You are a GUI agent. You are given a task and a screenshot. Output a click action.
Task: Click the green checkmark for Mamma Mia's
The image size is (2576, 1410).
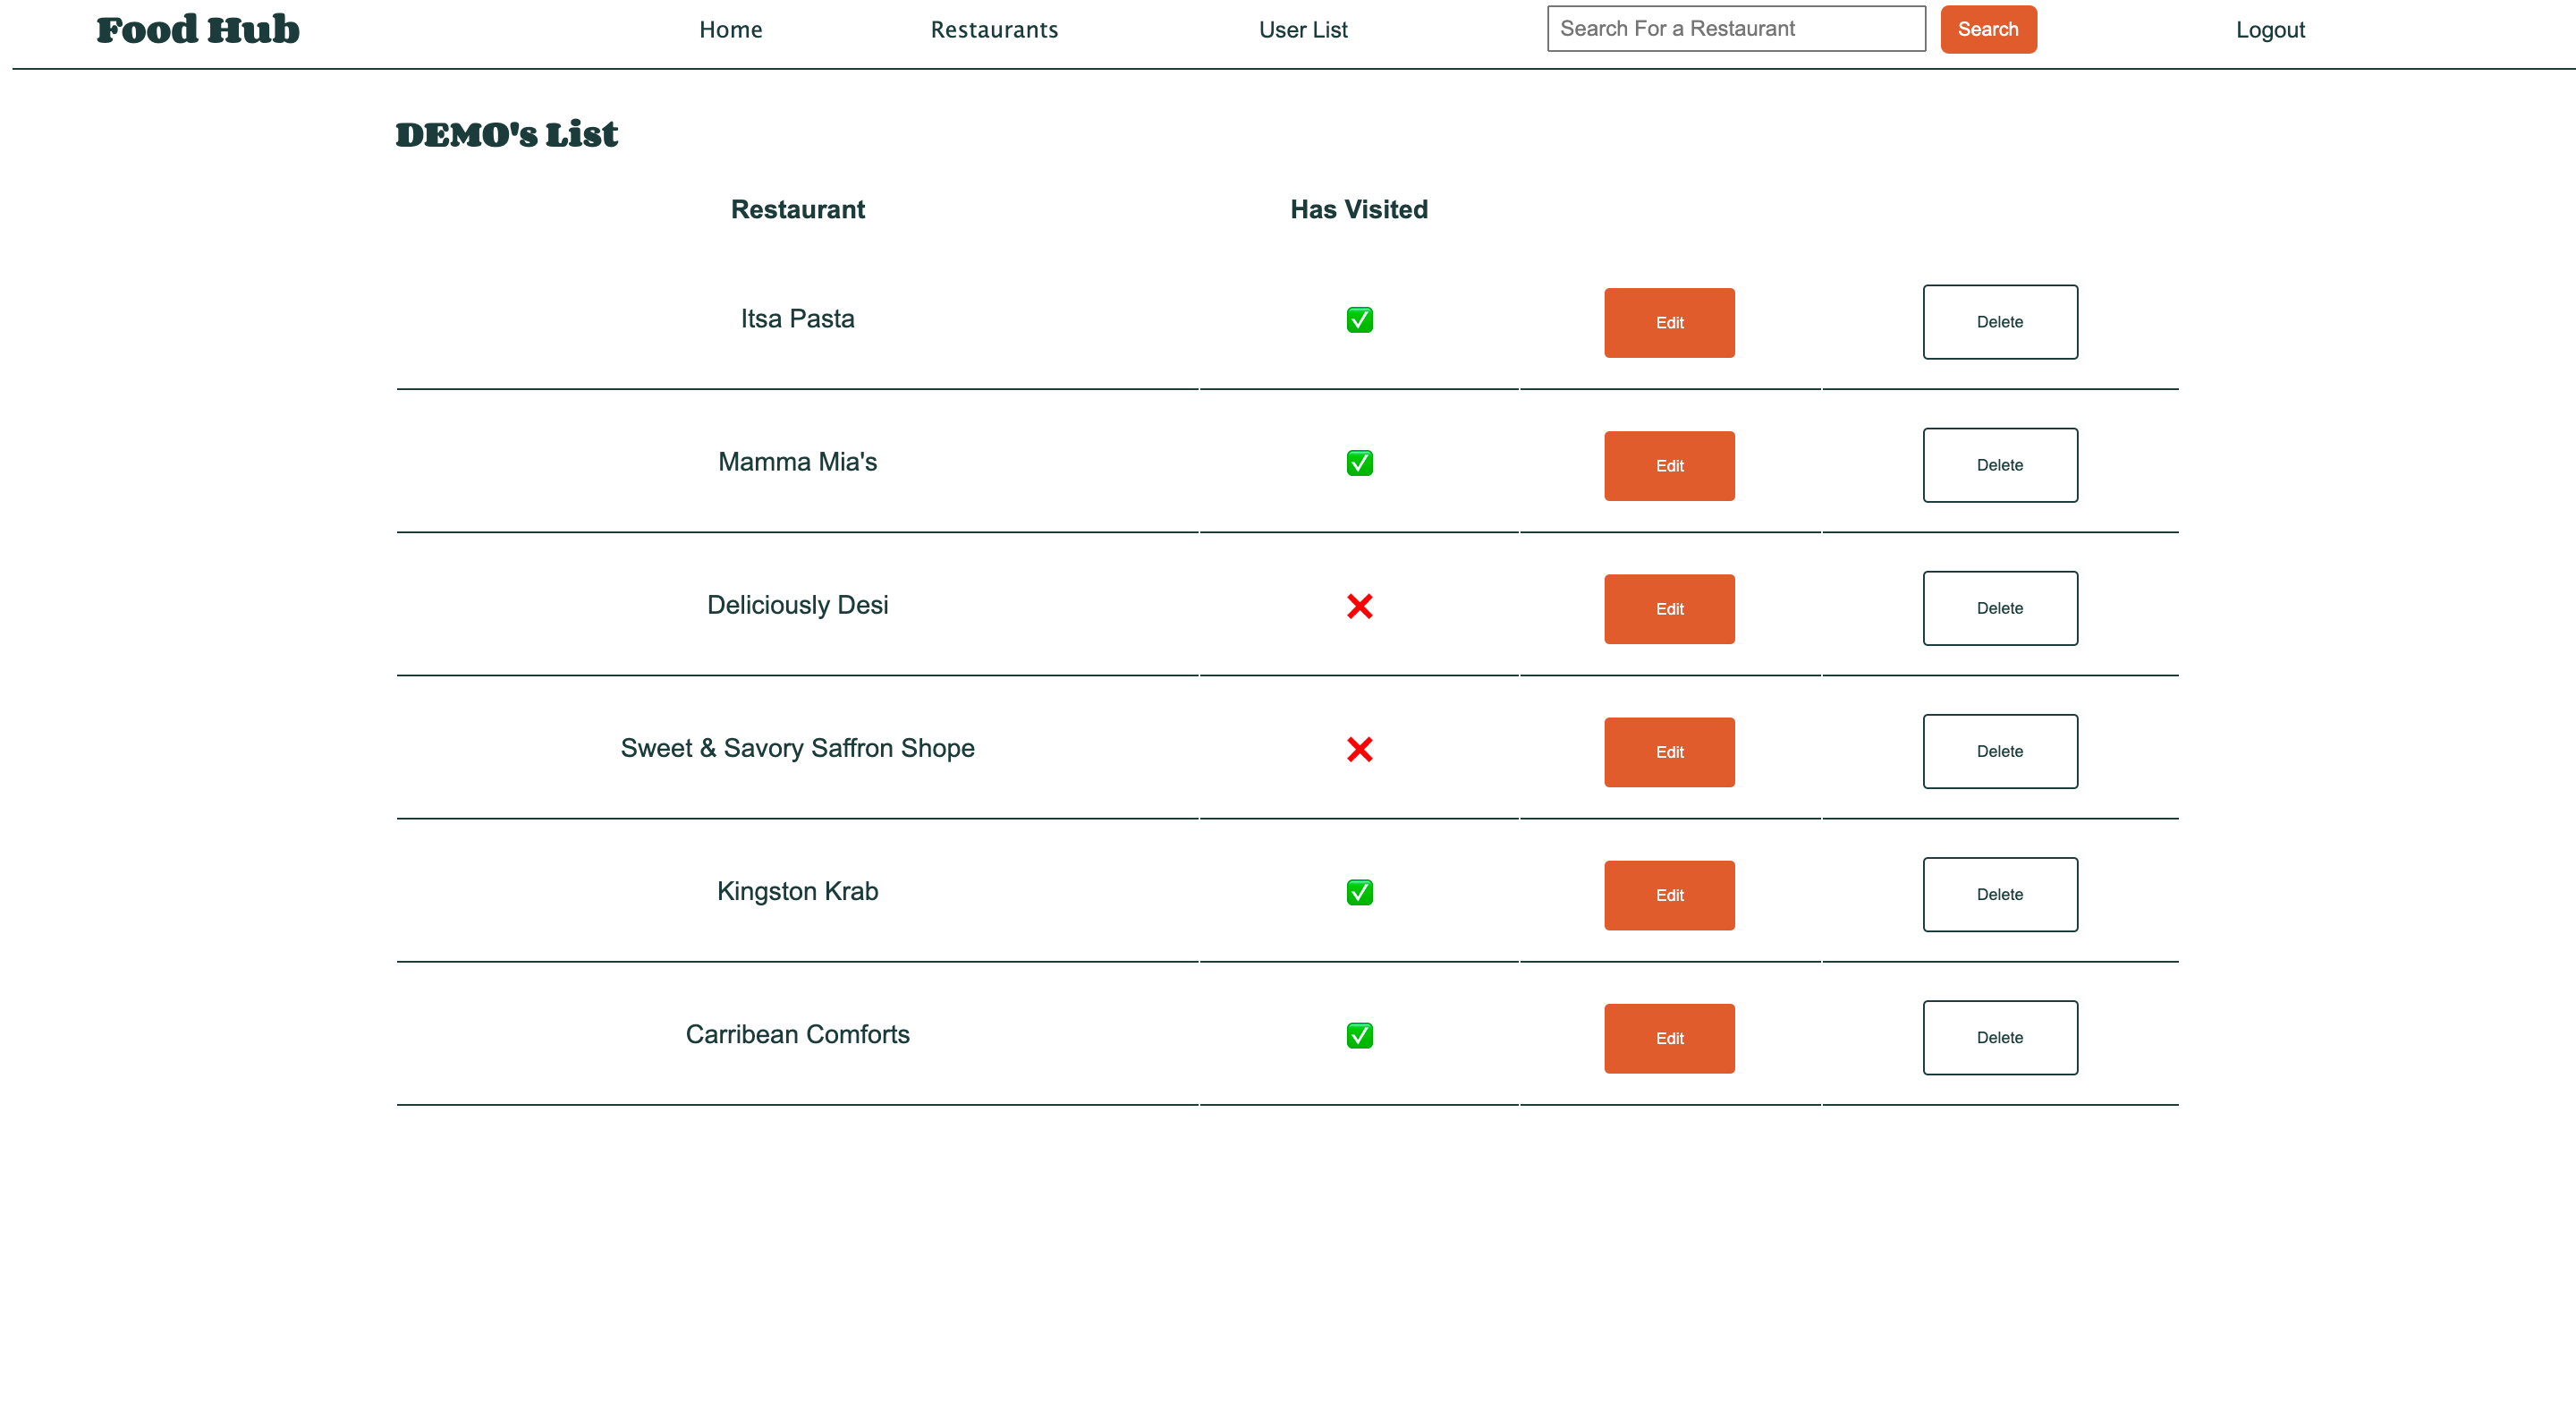click(x=1359, y=463)
